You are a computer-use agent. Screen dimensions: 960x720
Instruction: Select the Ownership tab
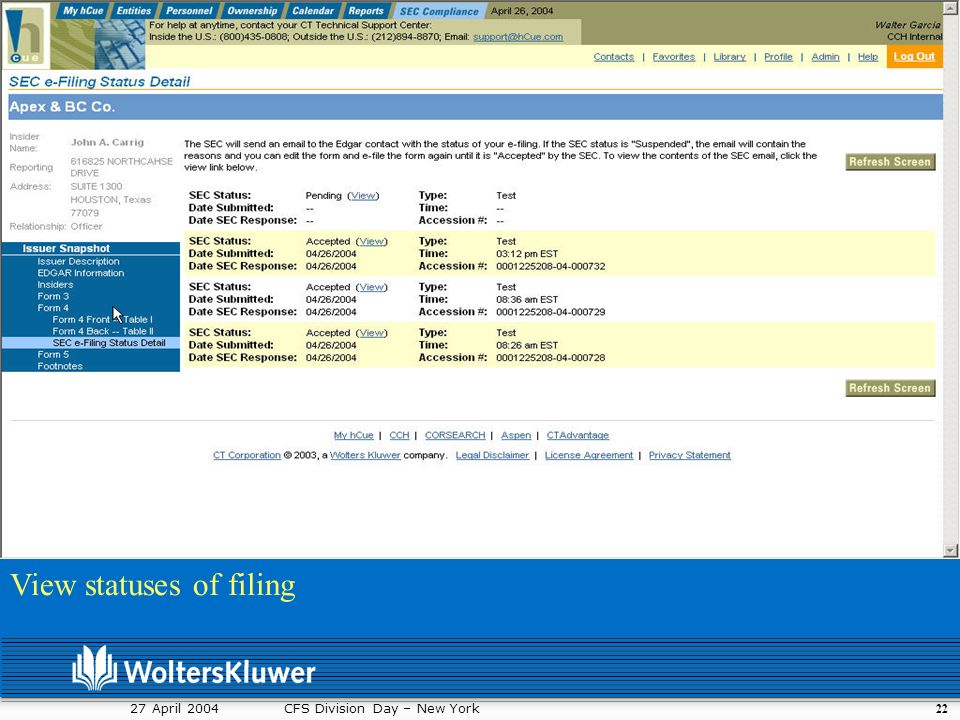(252, 10)
